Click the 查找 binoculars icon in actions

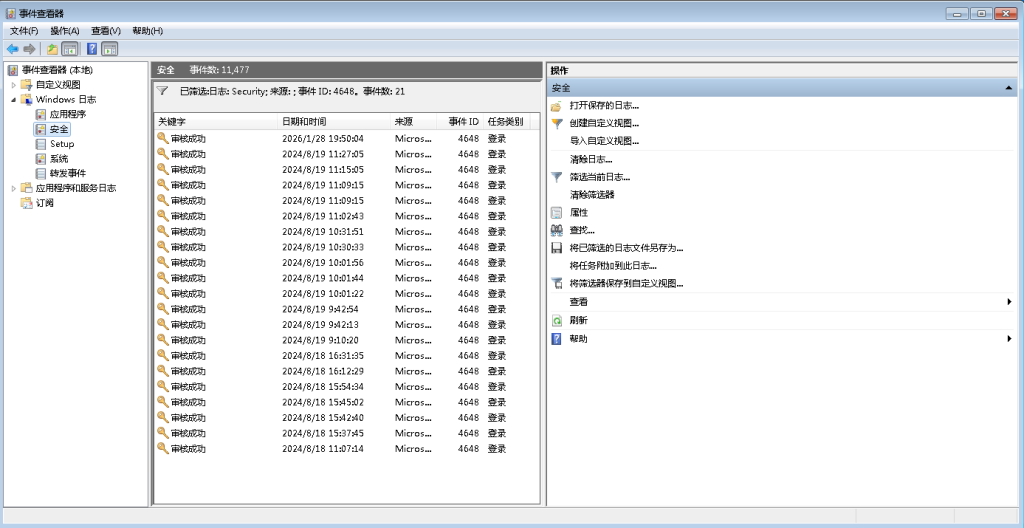coord(557,230)
